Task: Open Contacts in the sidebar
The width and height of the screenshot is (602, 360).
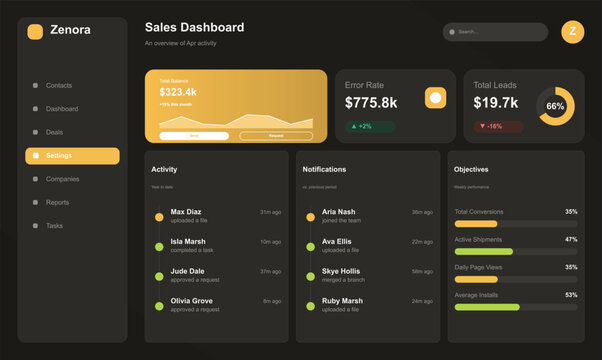Action: (72, 85)
